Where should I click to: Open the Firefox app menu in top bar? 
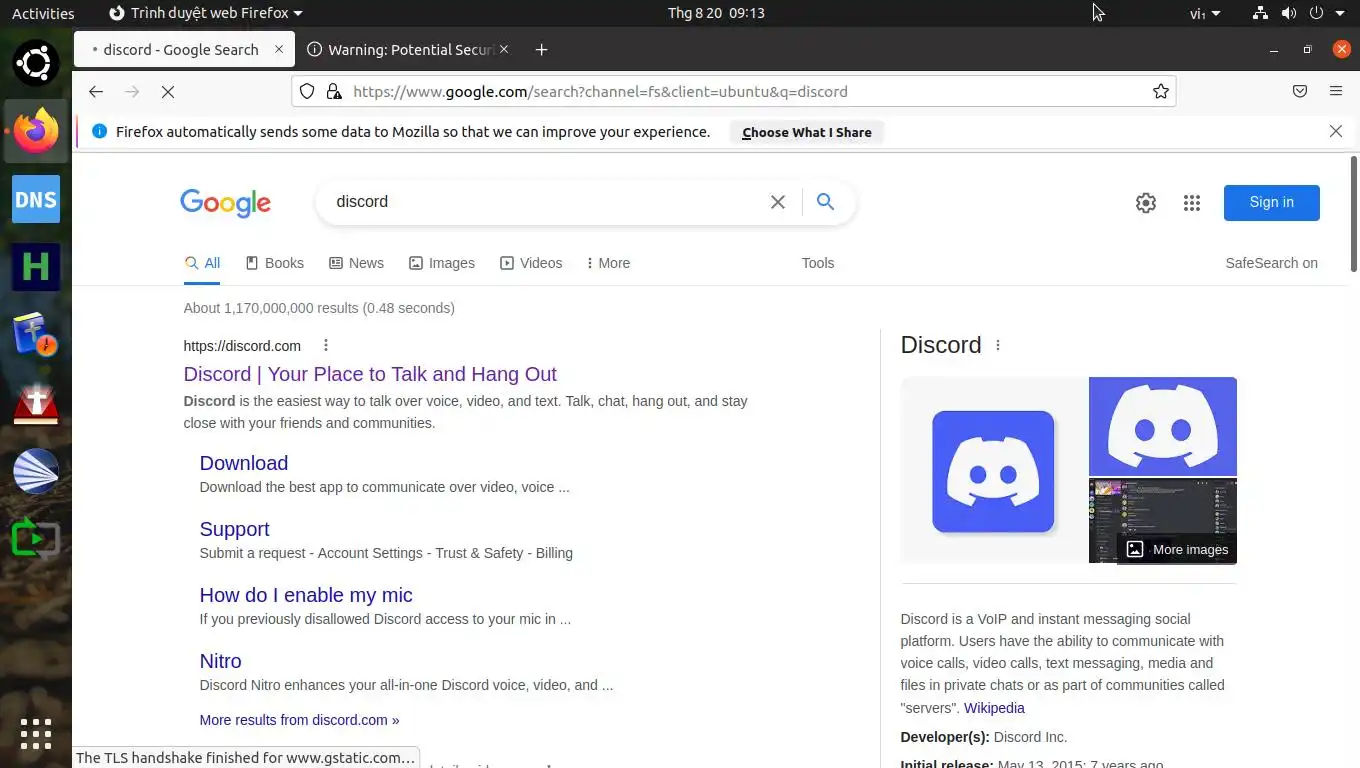(205, 13)
